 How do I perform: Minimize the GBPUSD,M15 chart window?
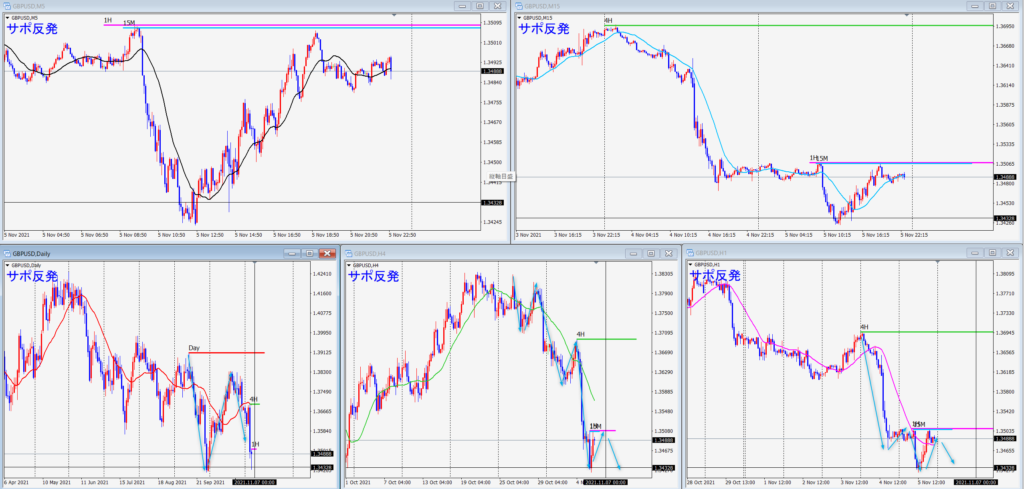coord(976,5)
